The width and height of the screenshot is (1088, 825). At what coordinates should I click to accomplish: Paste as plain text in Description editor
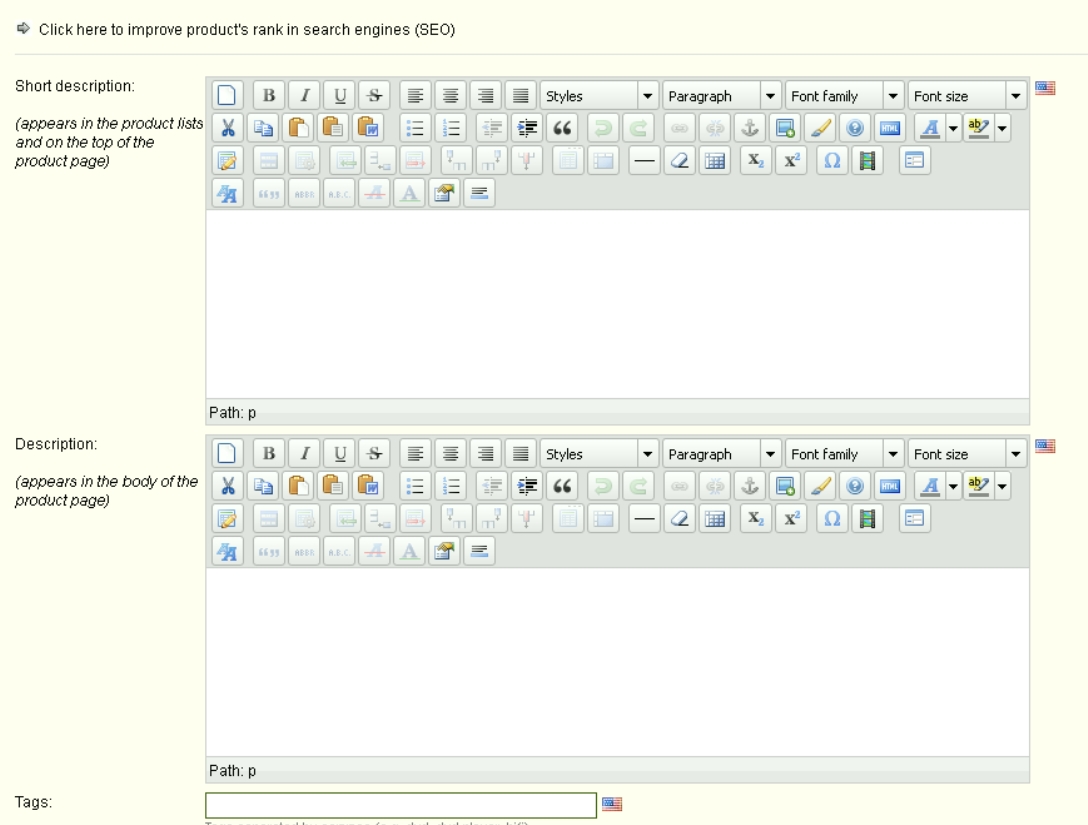(333, 486)
